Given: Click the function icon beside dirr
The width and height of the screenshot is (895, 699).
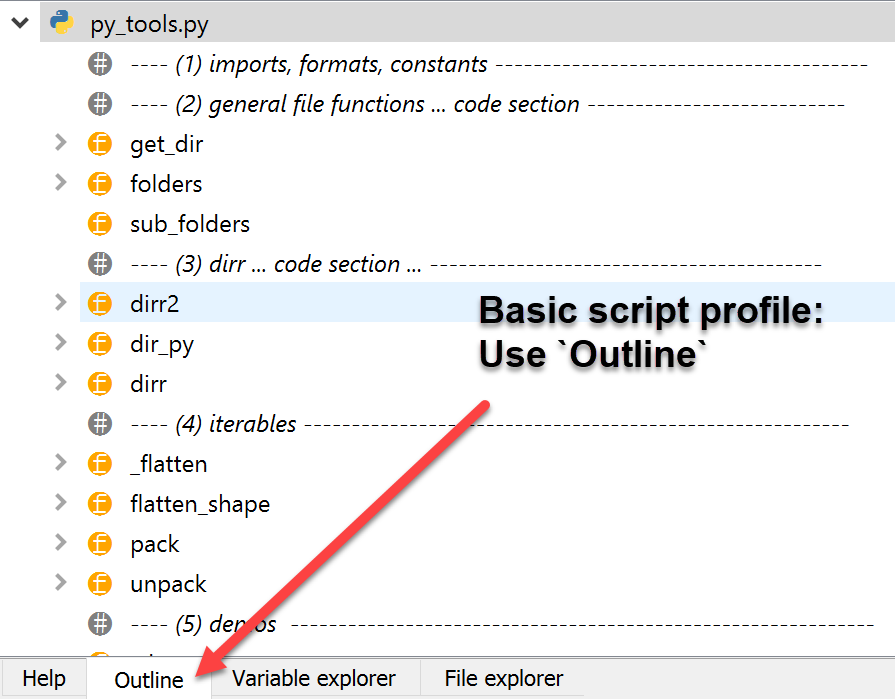Looking at the screenshot, I should tap(100, 383).
